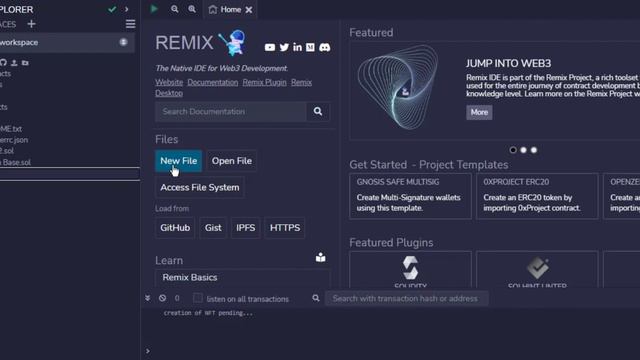Open the Solhint Linter plugin card
Screen dimensions: 640x360
537,269
